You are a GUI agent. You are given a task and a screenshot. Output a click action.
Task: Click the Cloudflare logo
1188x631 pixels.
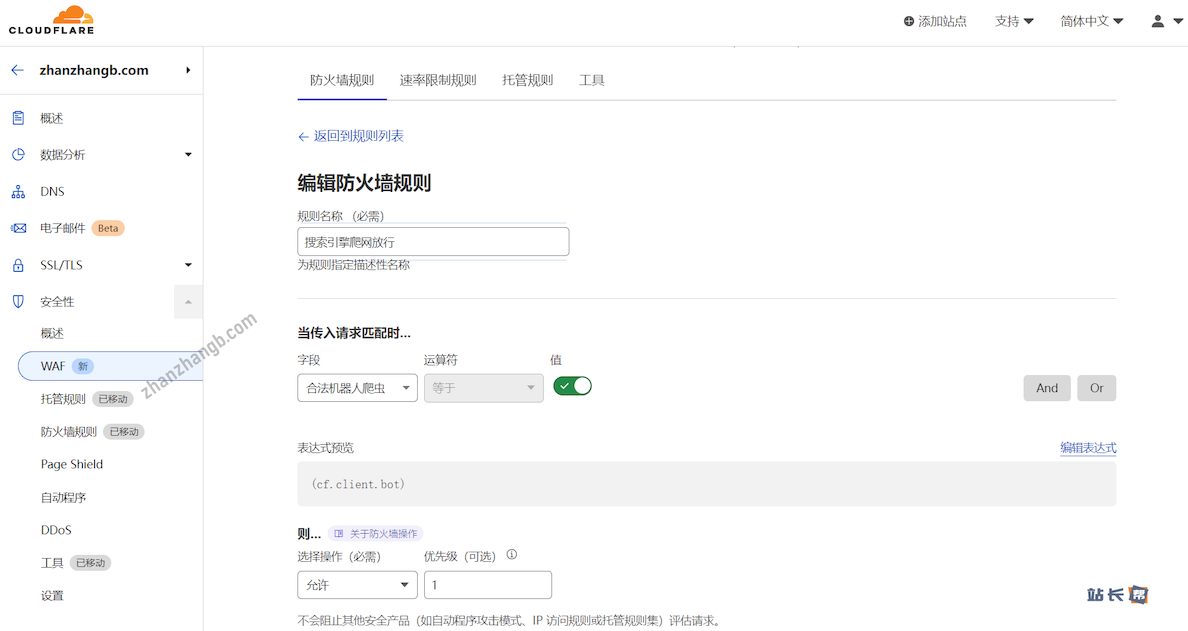pos(51,20)
